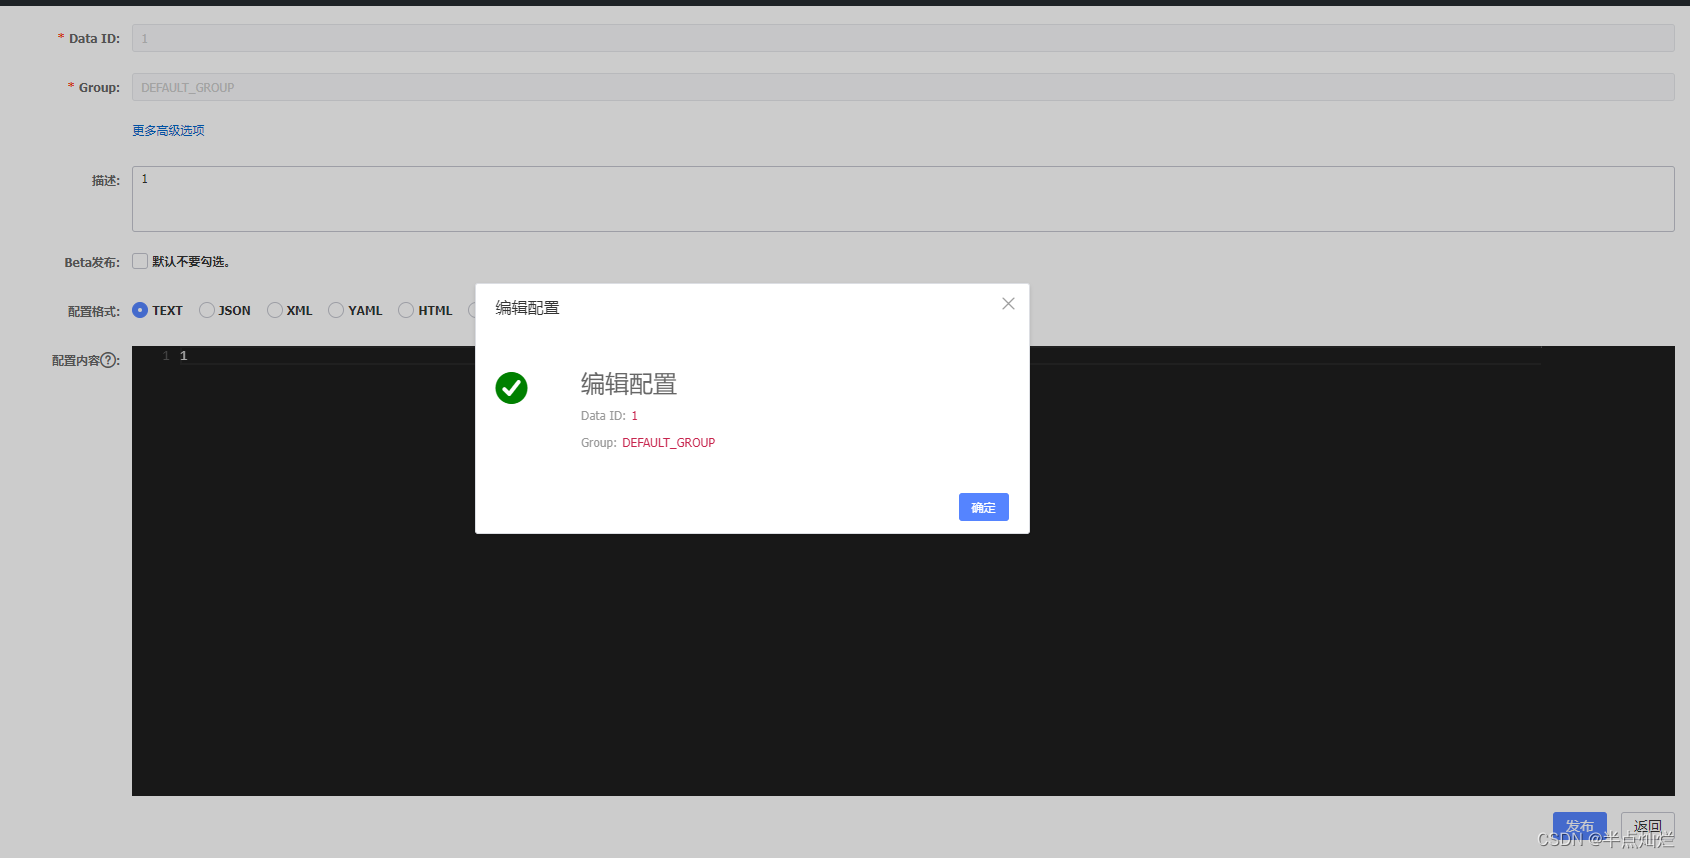
Task: Close the 编辑配置 dialog with X
Action: [1008, 304]
